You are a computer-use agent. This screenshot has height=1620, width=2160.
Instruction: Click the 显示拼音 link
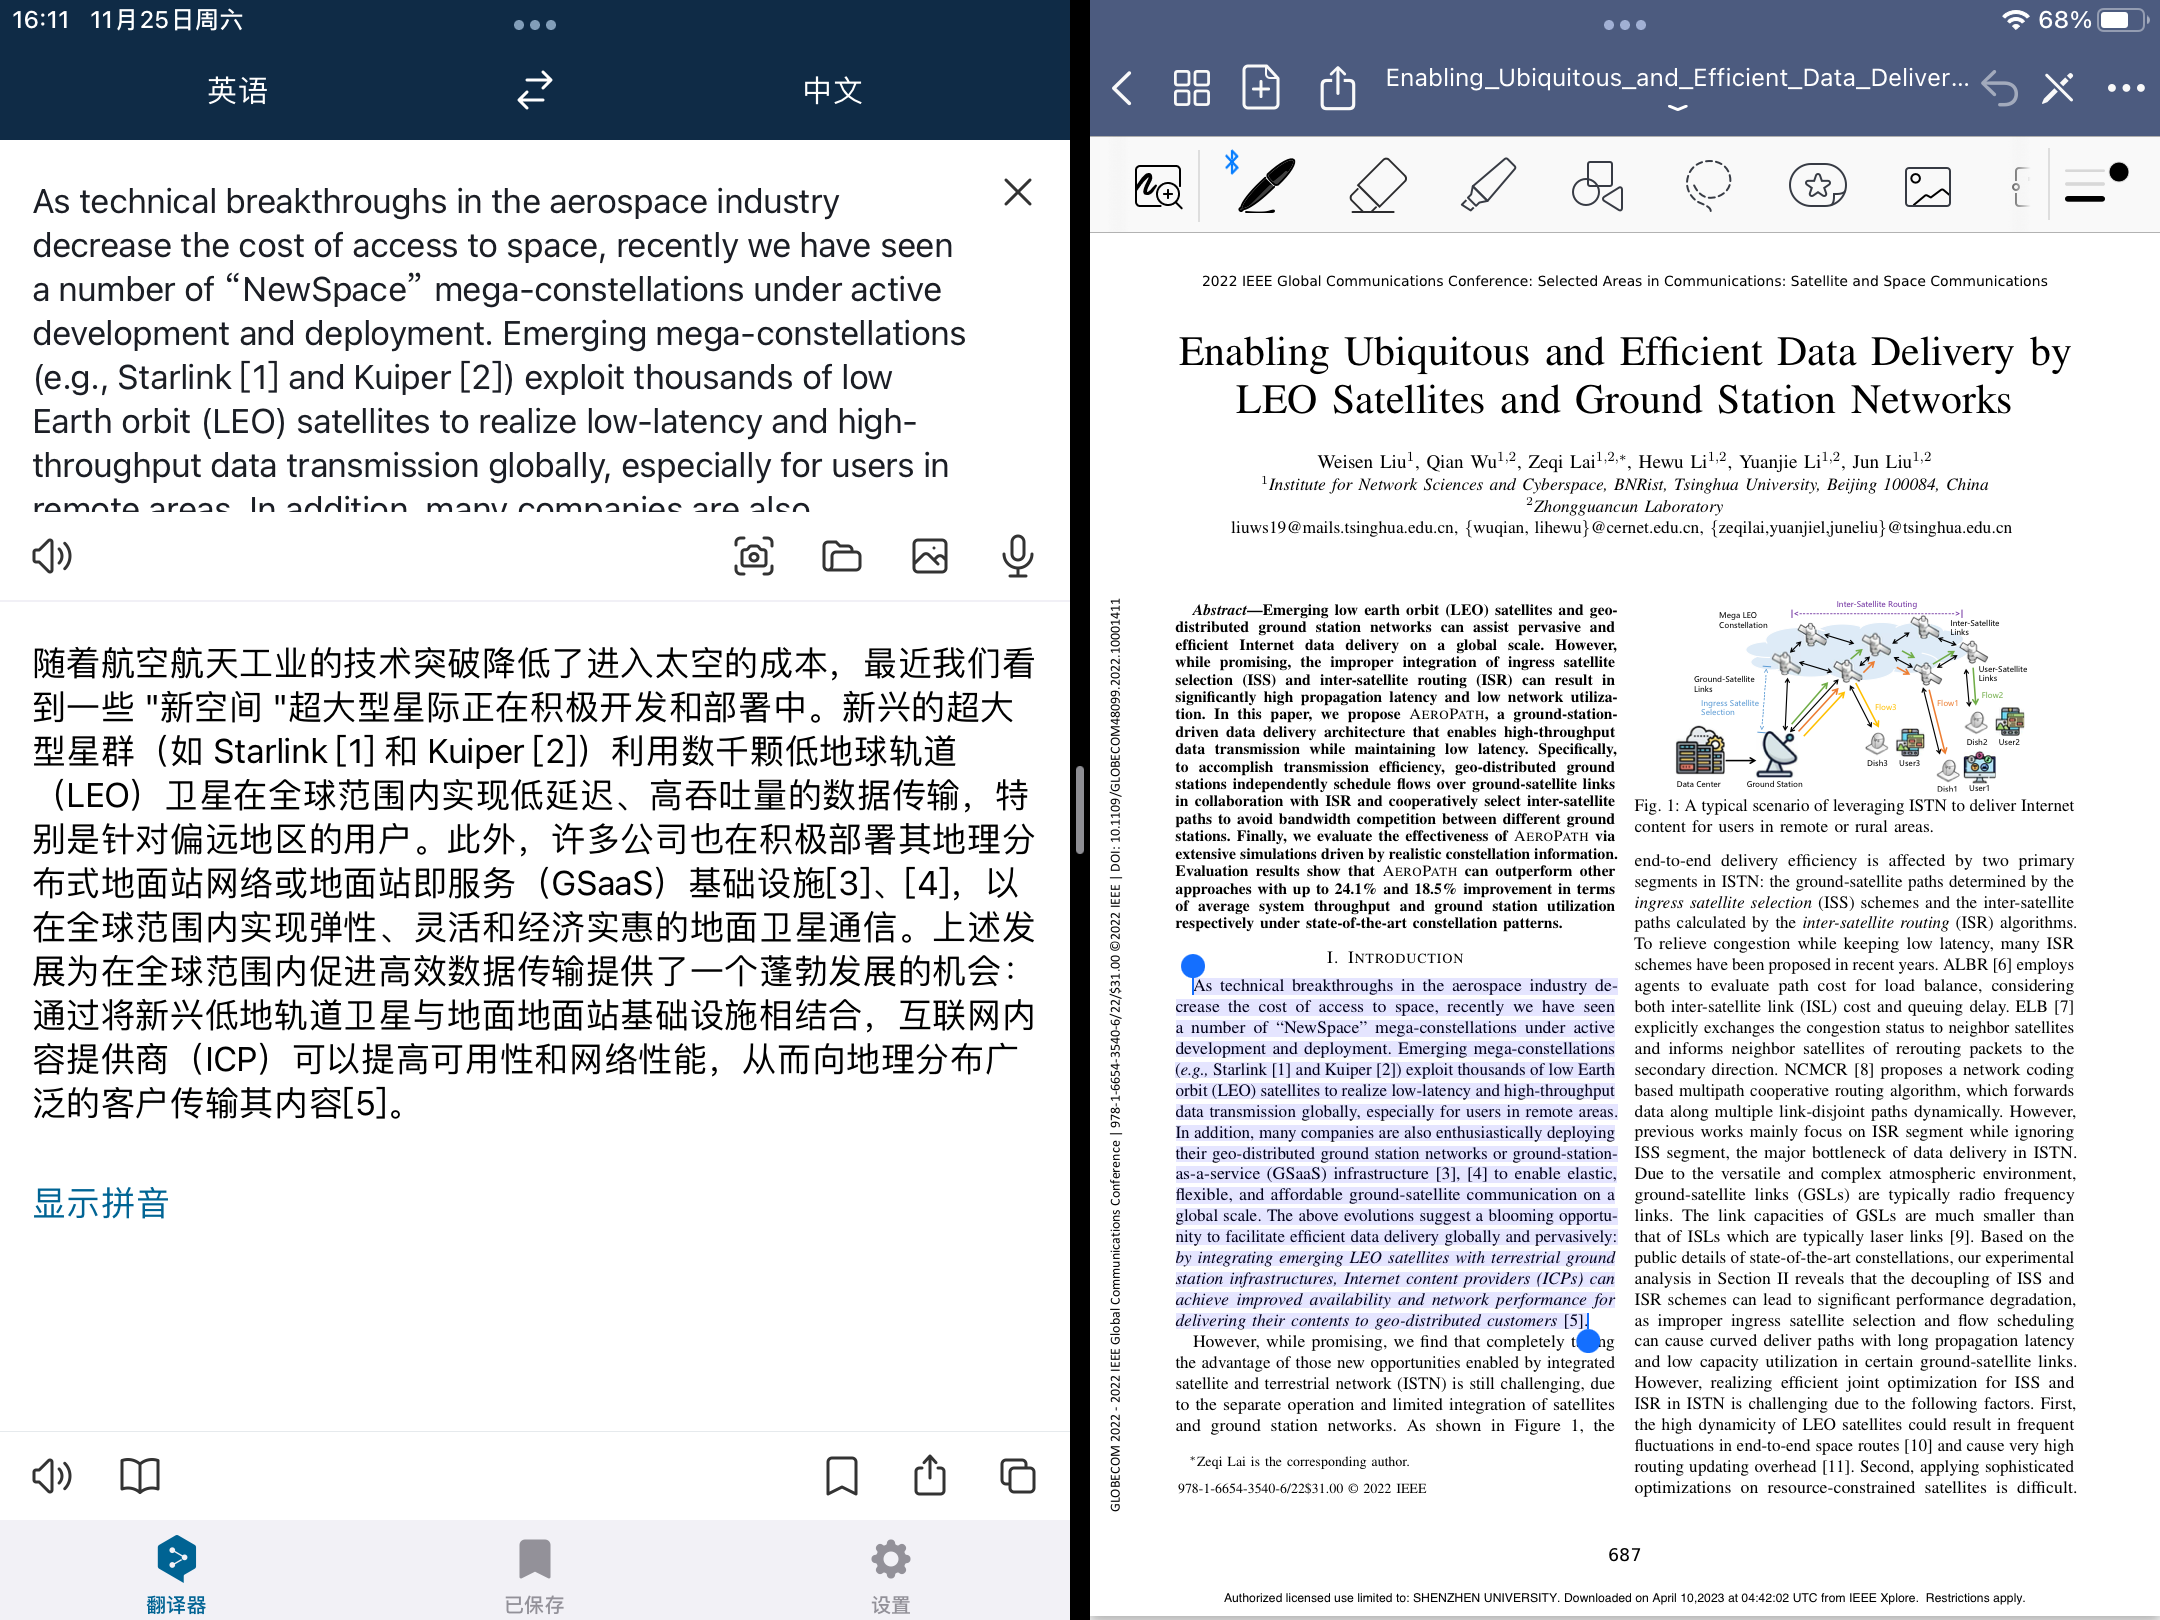pyautogui.click(x=100, y=1203)
